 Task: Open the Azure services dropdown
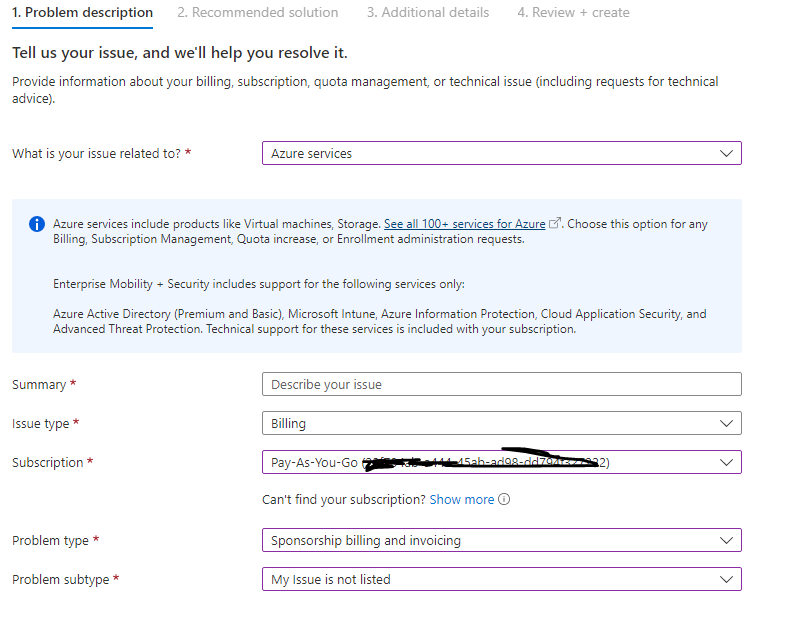tap(501, 153)
